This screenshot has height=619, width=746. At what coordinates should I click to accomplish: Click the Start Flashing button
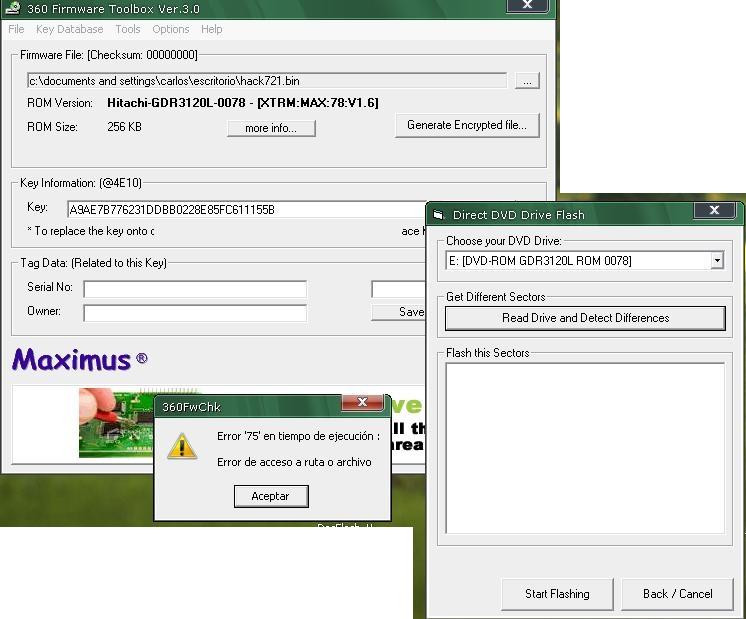click(557, 594)
